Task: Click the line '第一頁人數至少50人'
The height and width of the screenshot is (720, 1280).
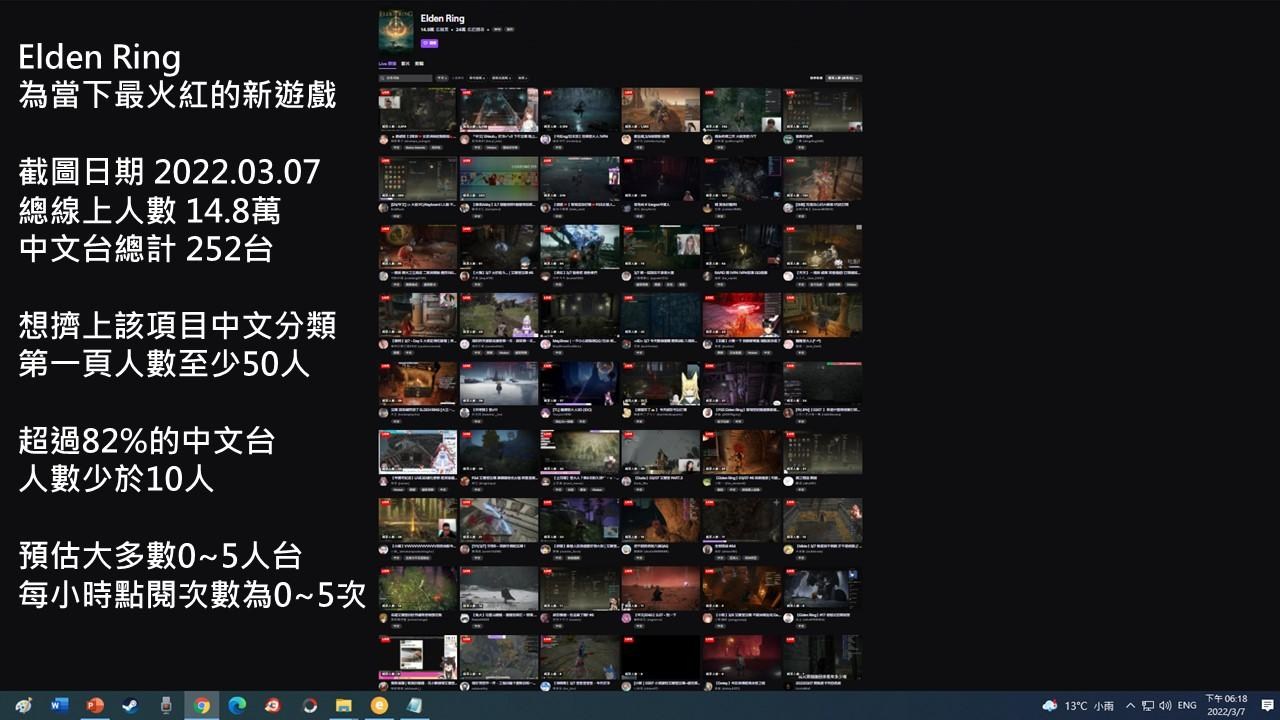Action: coord(164,364)
